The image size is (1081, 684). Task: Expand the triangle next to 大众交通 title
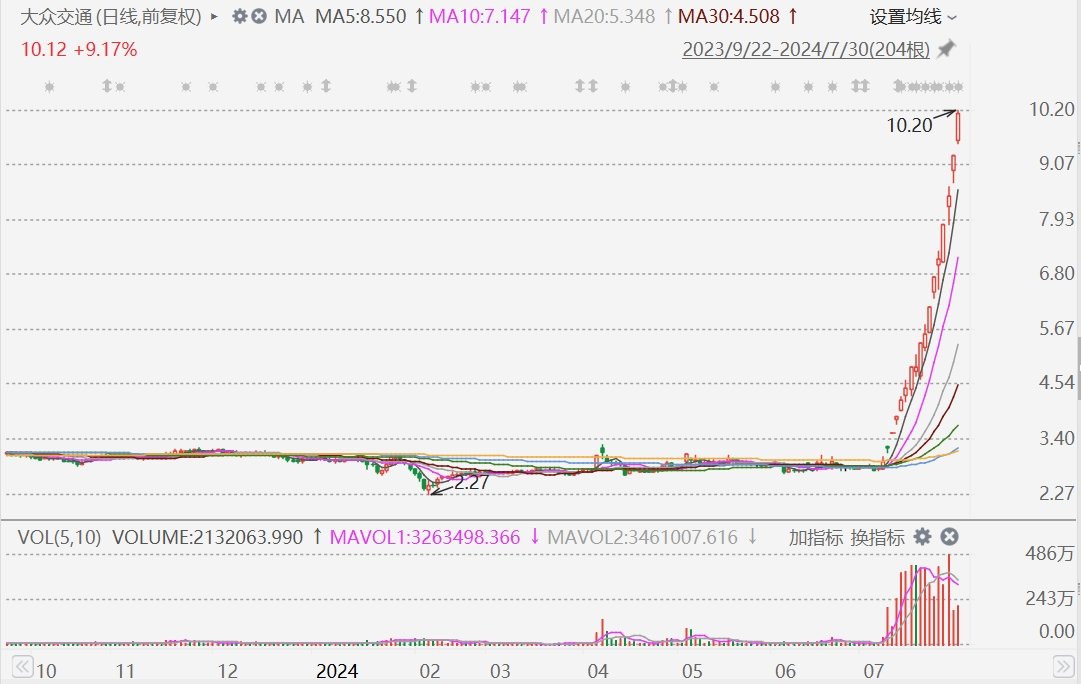click(214, 17)
